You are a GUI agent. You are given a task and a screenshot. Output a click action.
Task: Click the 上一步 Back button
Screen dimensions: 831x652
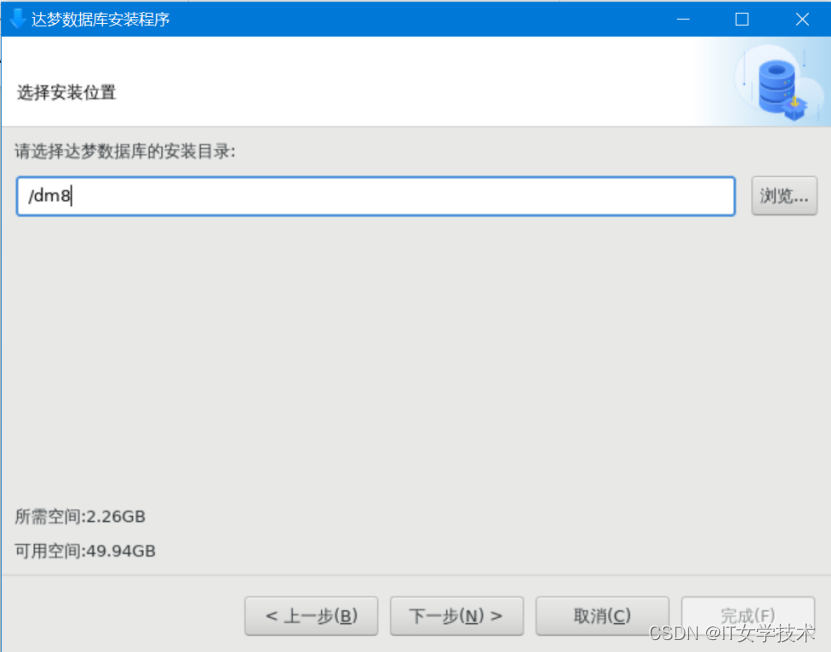click(x=311, y=616)
